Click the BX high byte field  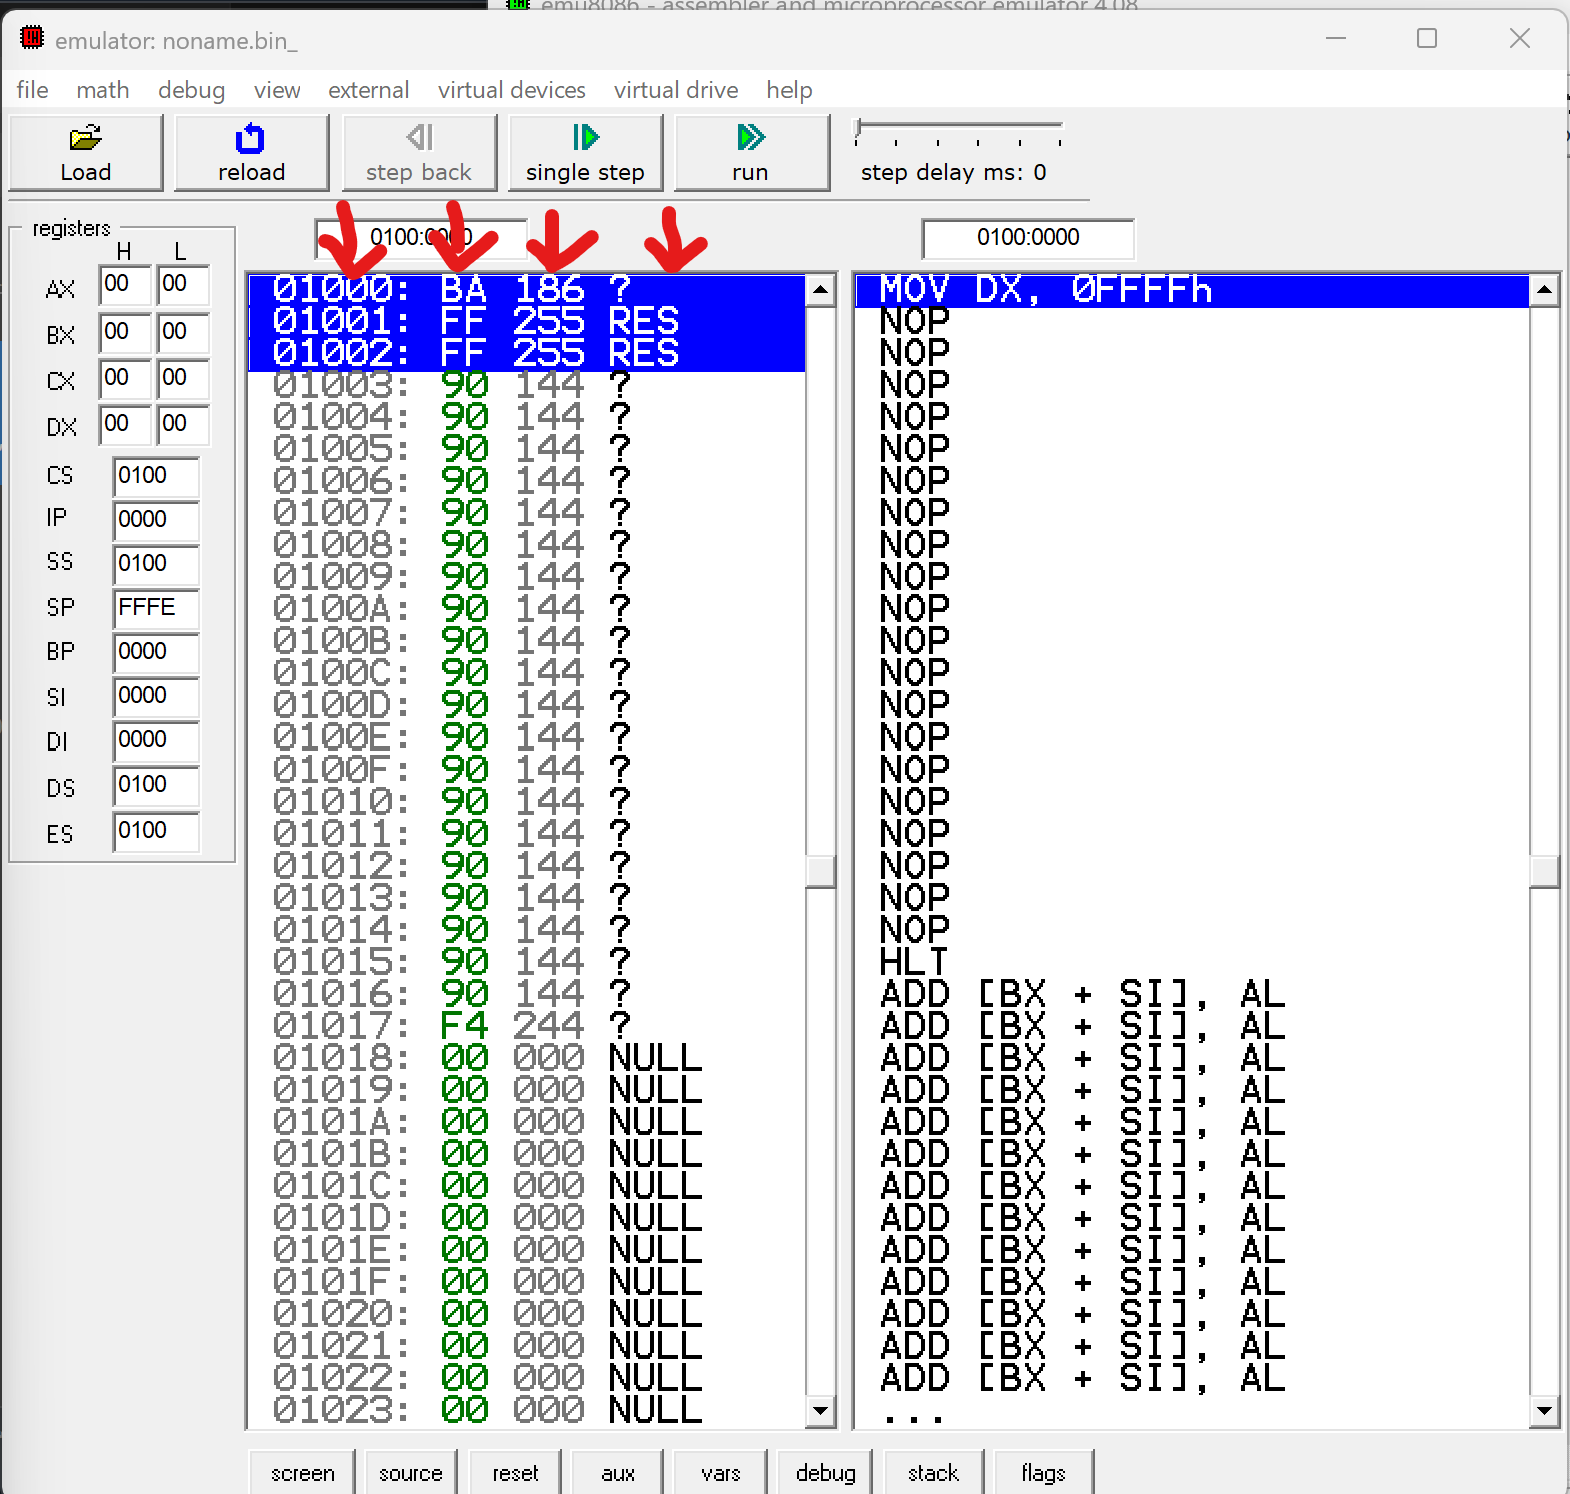pyautogui.click(x=125, y=332)
